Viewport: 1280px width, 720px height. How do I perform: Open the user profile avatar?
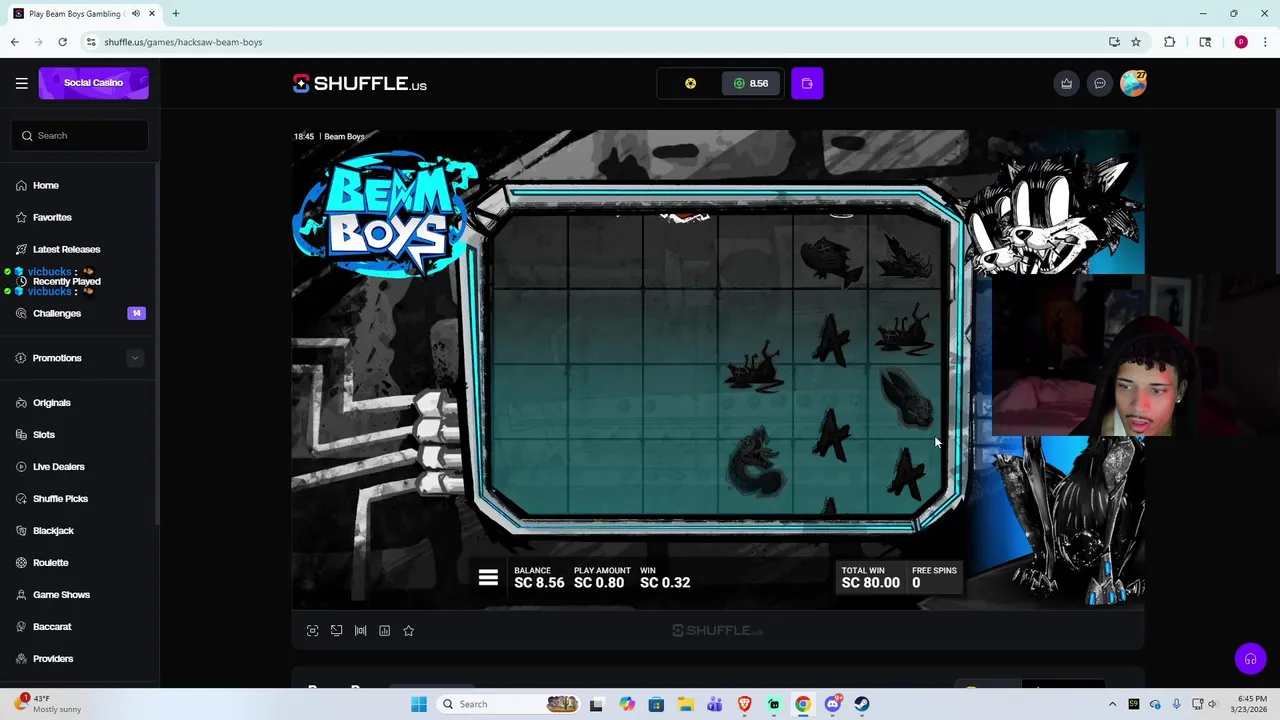pyautogui.click(x=1133, y=83)
